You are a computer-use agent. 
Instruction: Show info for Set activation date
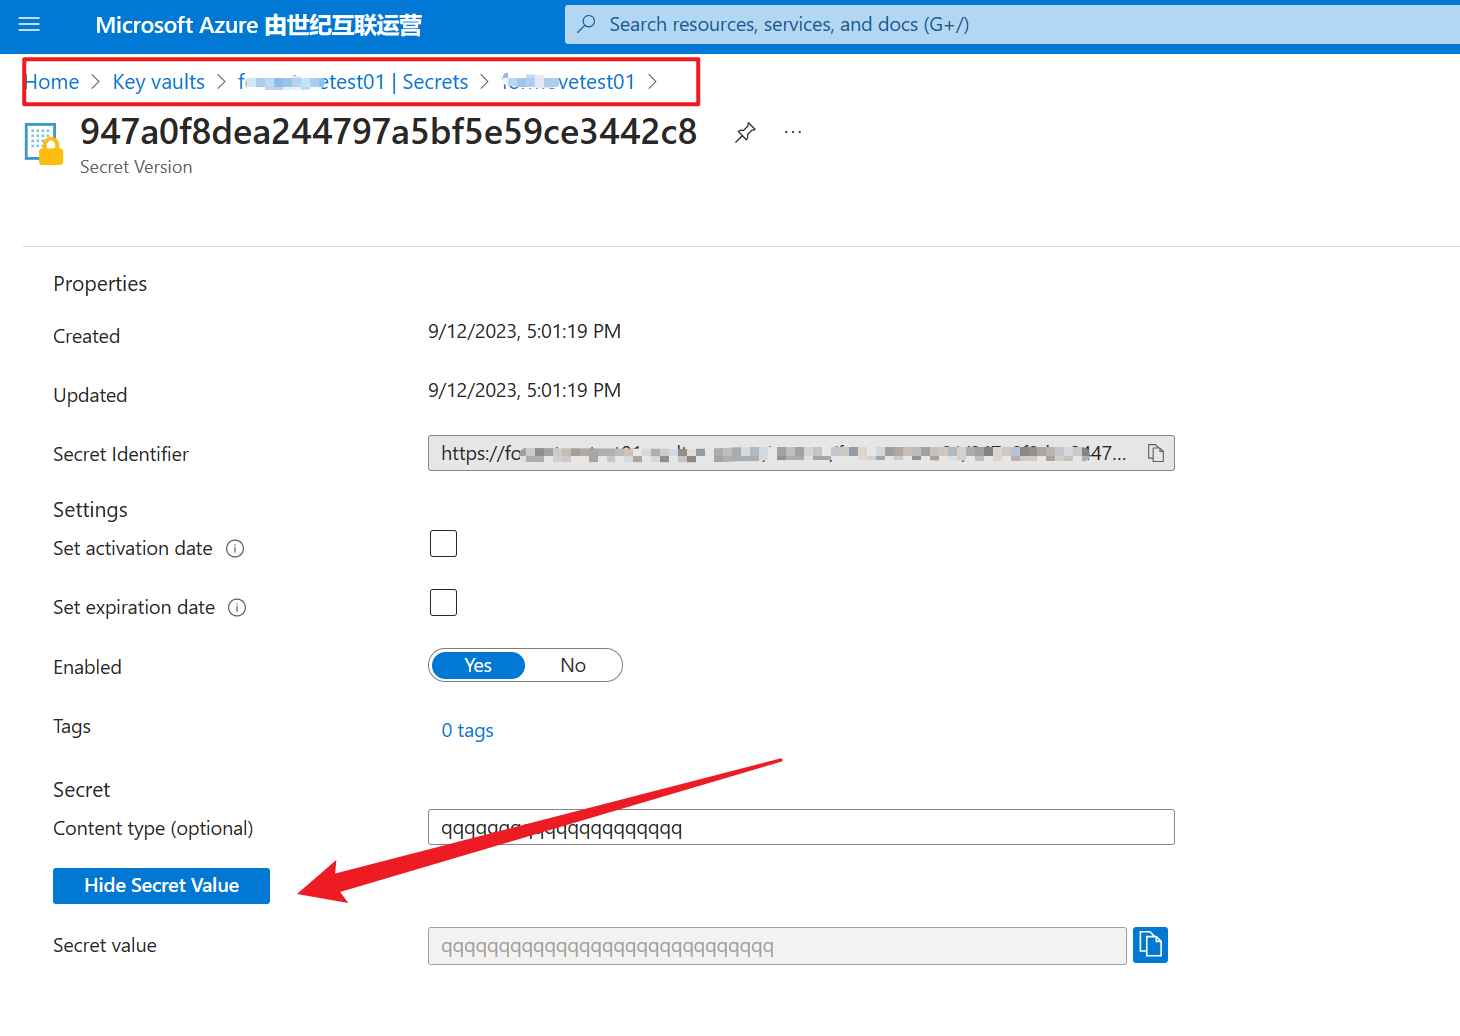coord(235,549)
